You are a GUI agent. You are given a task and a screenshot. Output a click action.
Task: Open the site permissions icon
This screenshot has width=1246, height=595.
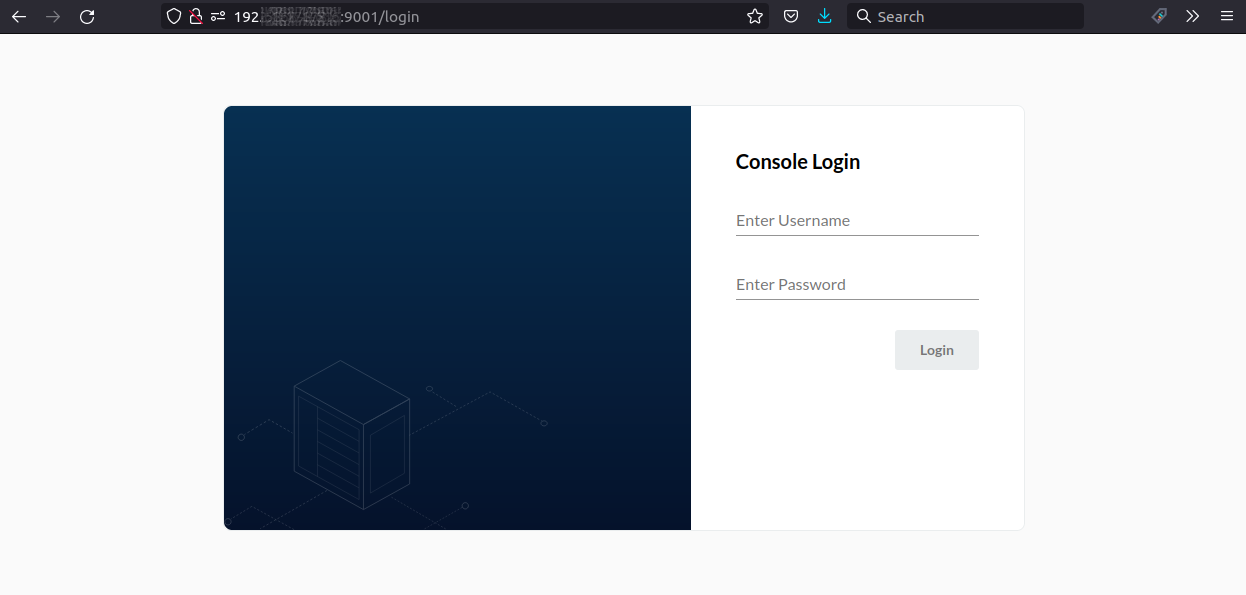point(217,16)
